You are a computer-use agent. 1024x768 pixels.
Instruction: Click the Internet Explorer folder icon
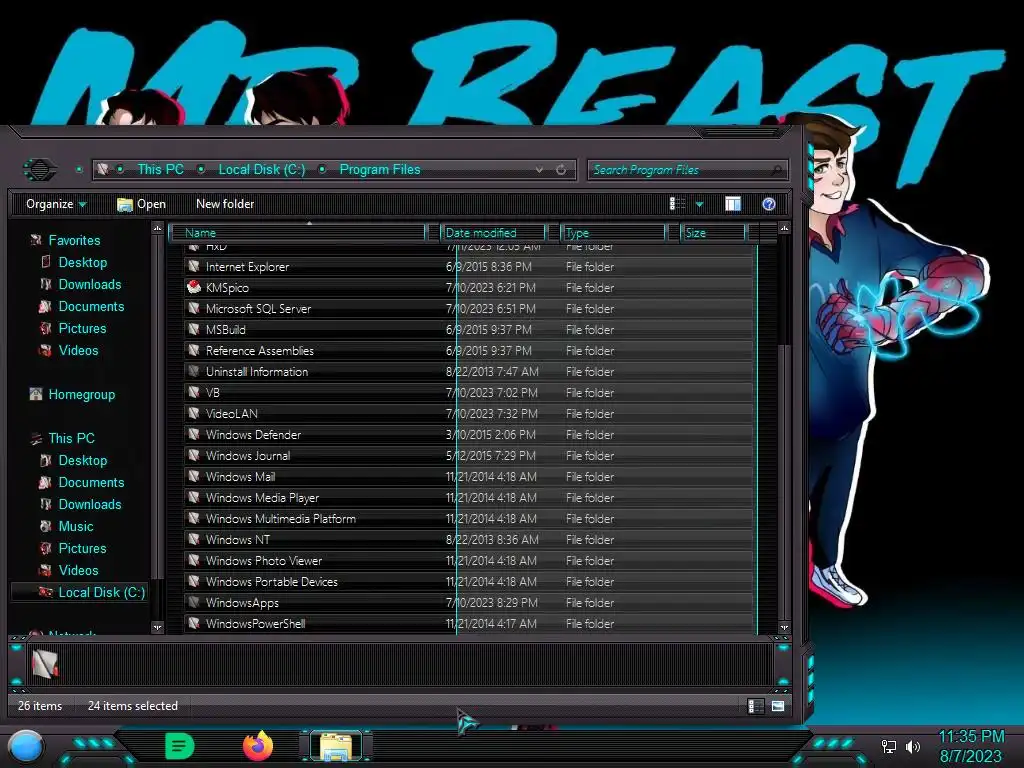click(x=193, y=266)
